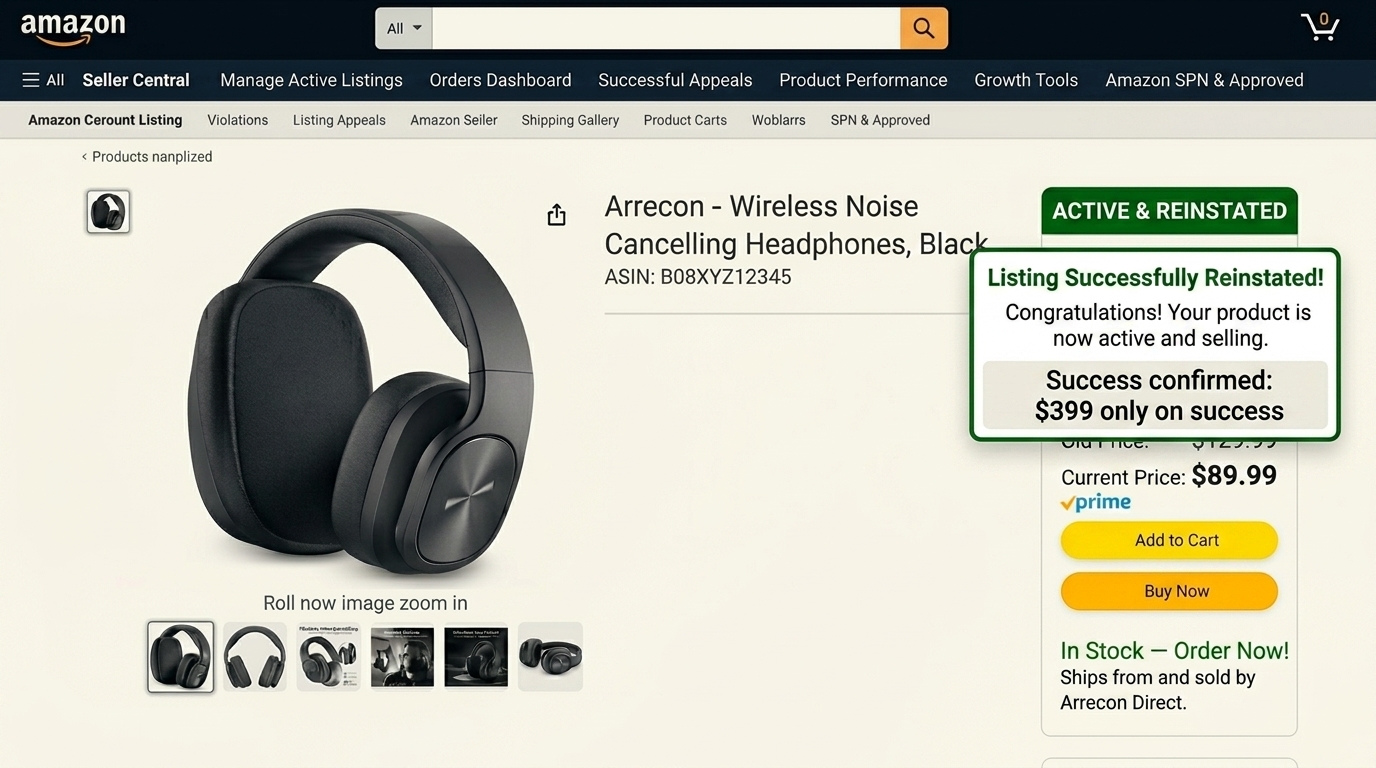Click inside the search input field
This screenshot has height=768, width=1376.
(665, 28)
